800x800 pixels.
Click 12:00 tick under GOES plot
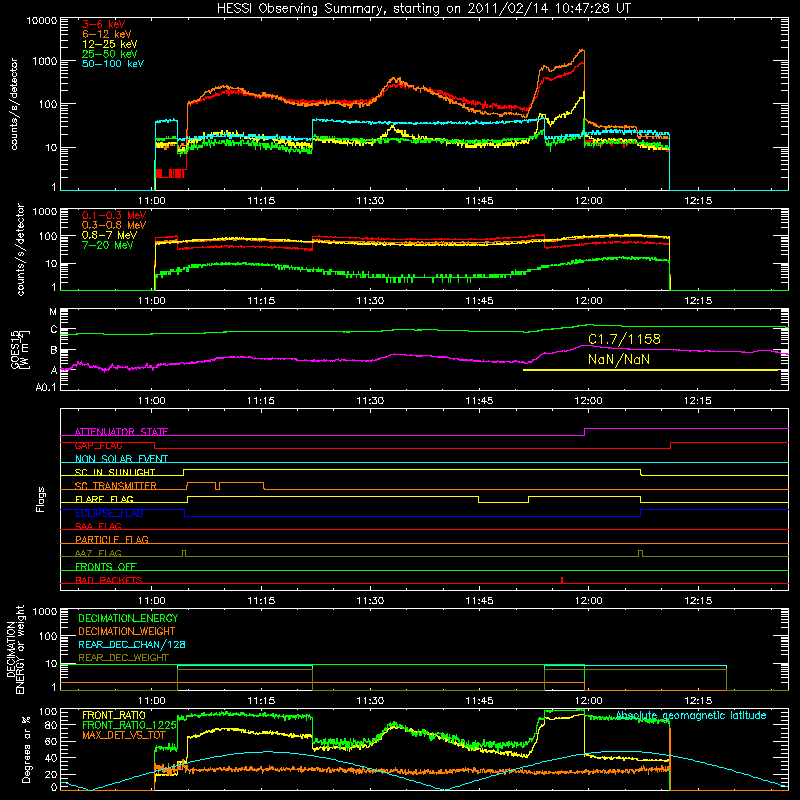[x=588, y=401]
